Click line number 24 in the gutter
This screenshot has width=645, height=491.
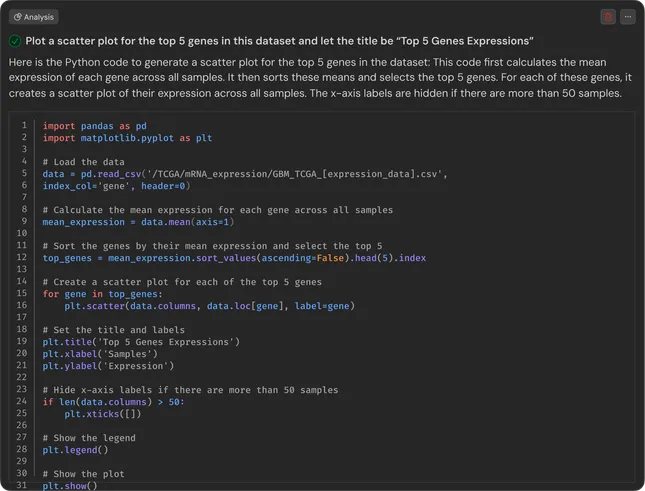[22, 401]
